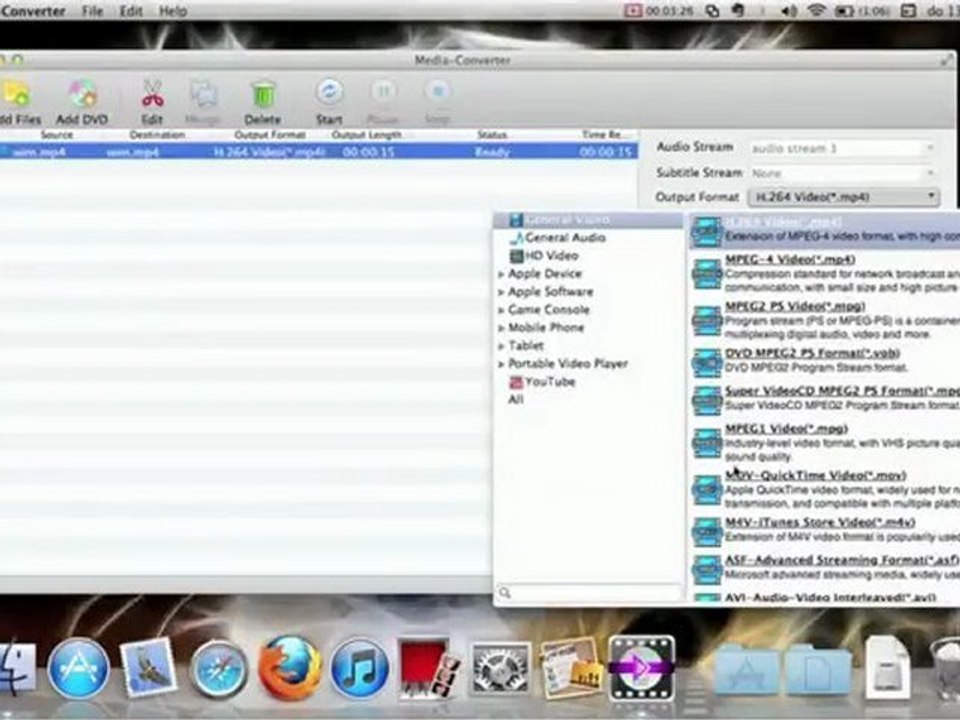Open Trash from the Dock
This screenshot has height=720, width=960.
[x=947, y=668]
